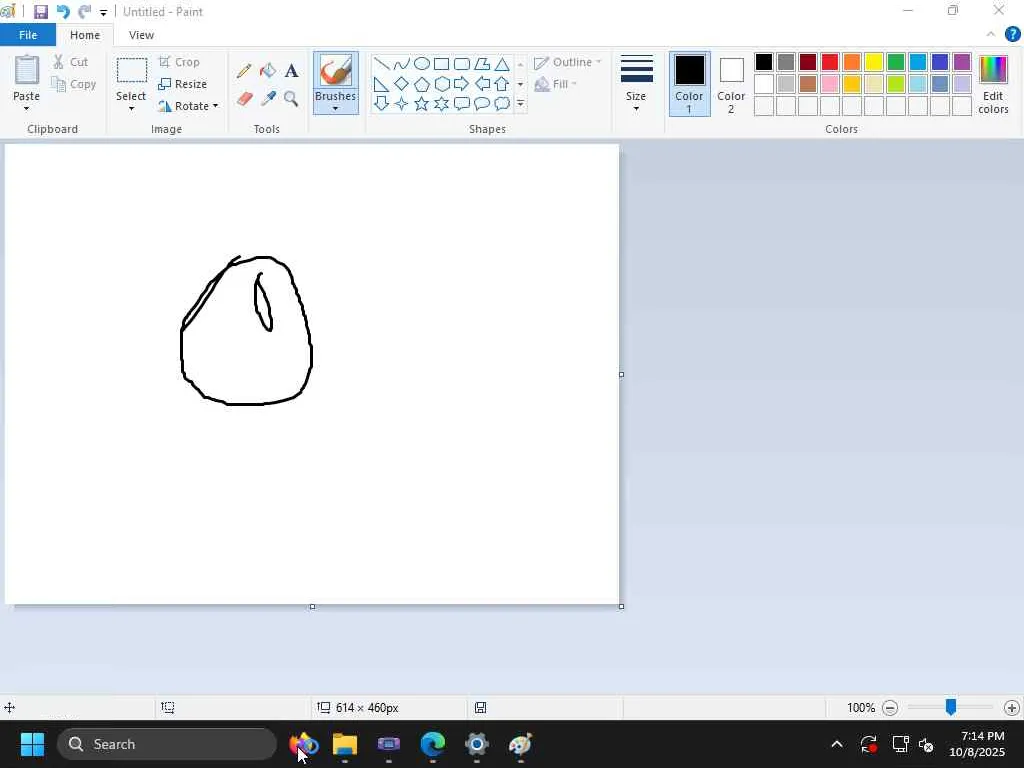Image resolution: width=1024 pixels, height=768 pixels.
Task: Choose the five-point star shape
Action: 421,104
